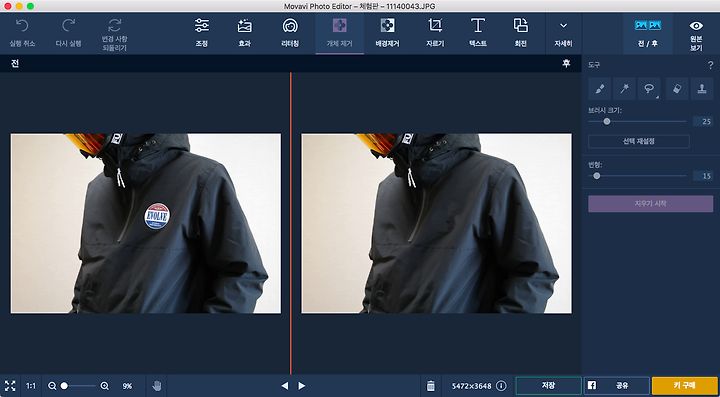Click the Redo (다시 실행) icon
Image resolution: width=720 pixels, height=397 pixels.
[x=68, y=25]
